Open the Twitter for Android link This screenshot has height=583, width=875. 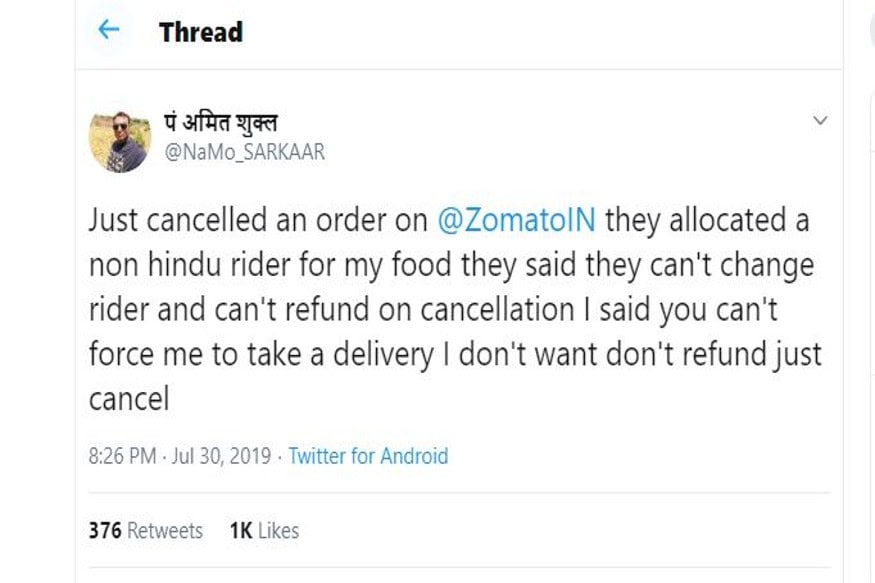point(368,456)
